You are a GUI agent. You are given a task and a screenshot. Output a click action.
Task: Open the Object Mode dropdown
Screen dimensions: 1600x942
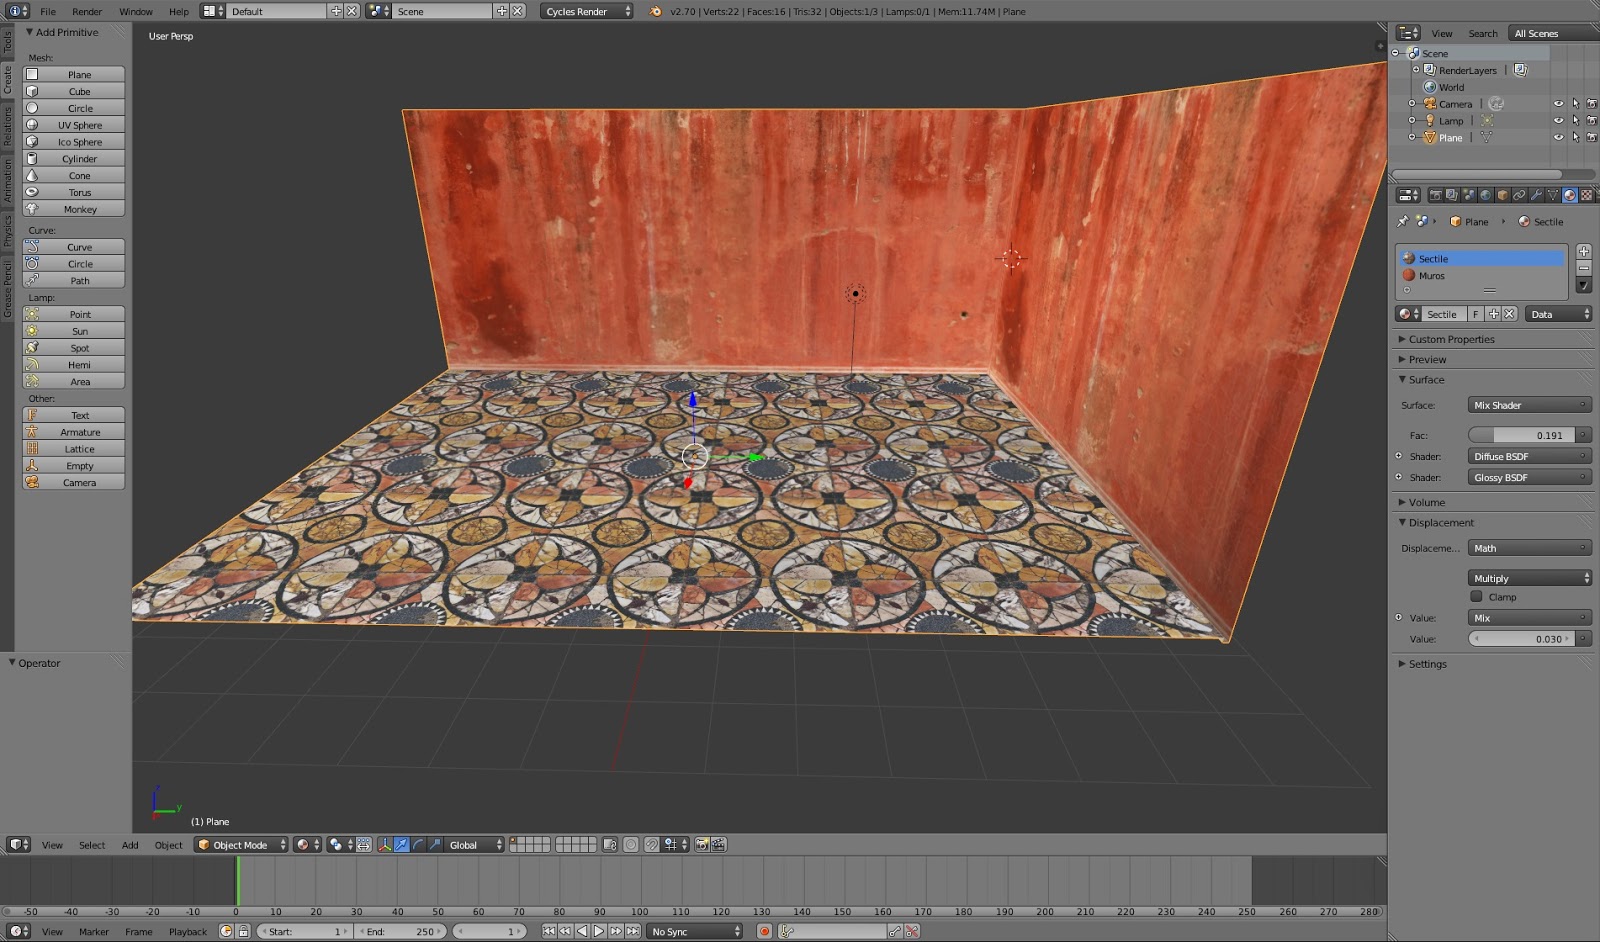coord(242,845)
